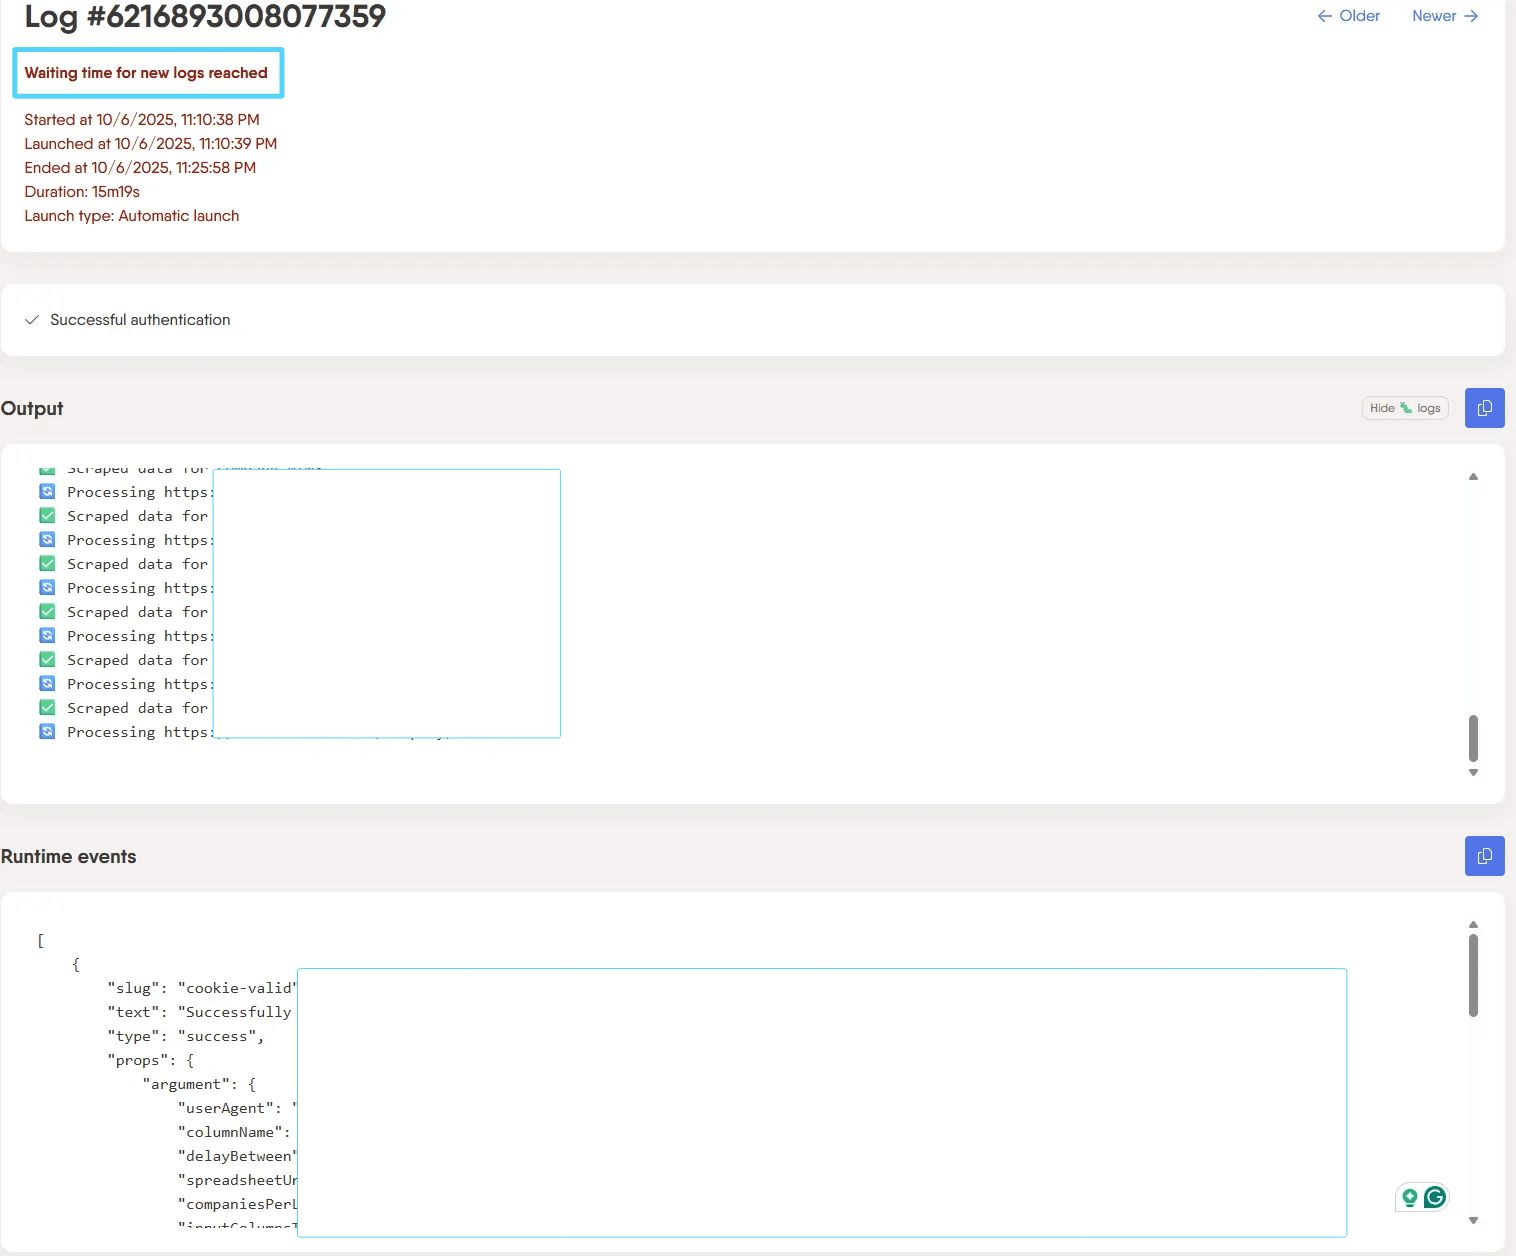Select the Log #6216893008077359 title
1516x1256 pixels.
(x=205, y=16)
